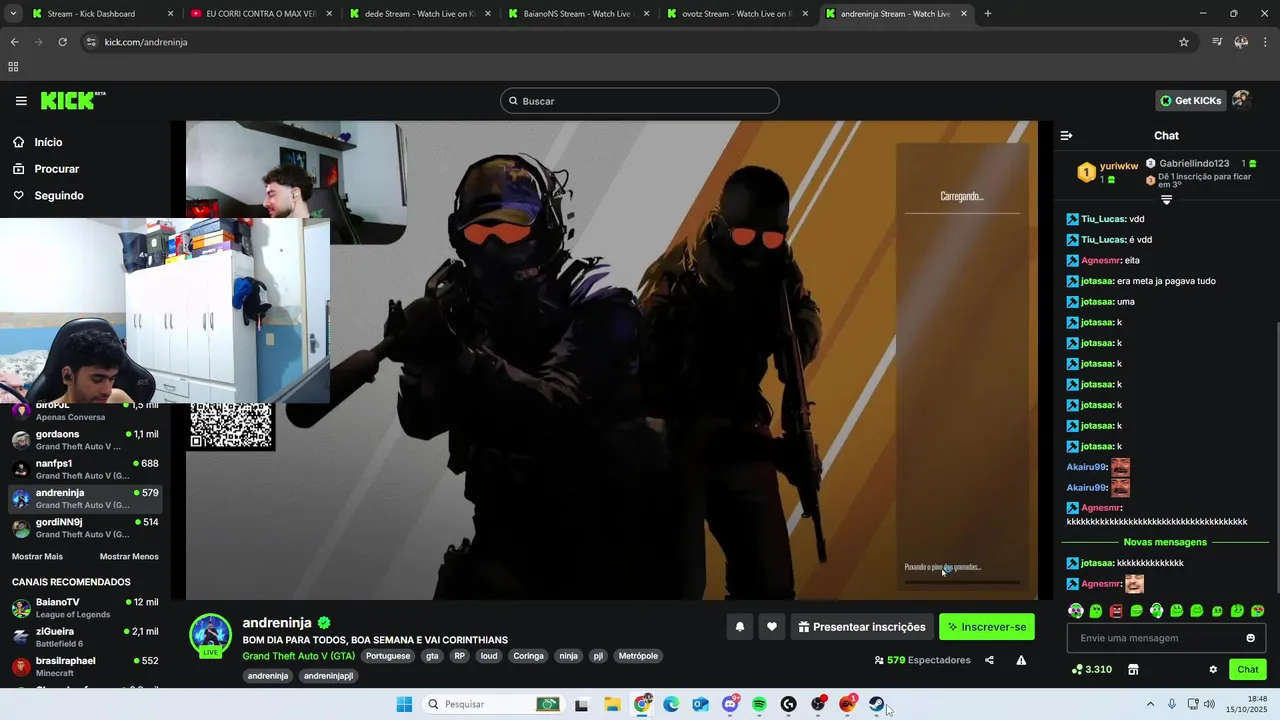Open recommended channel ziGueira

click(x=85, y=637)
